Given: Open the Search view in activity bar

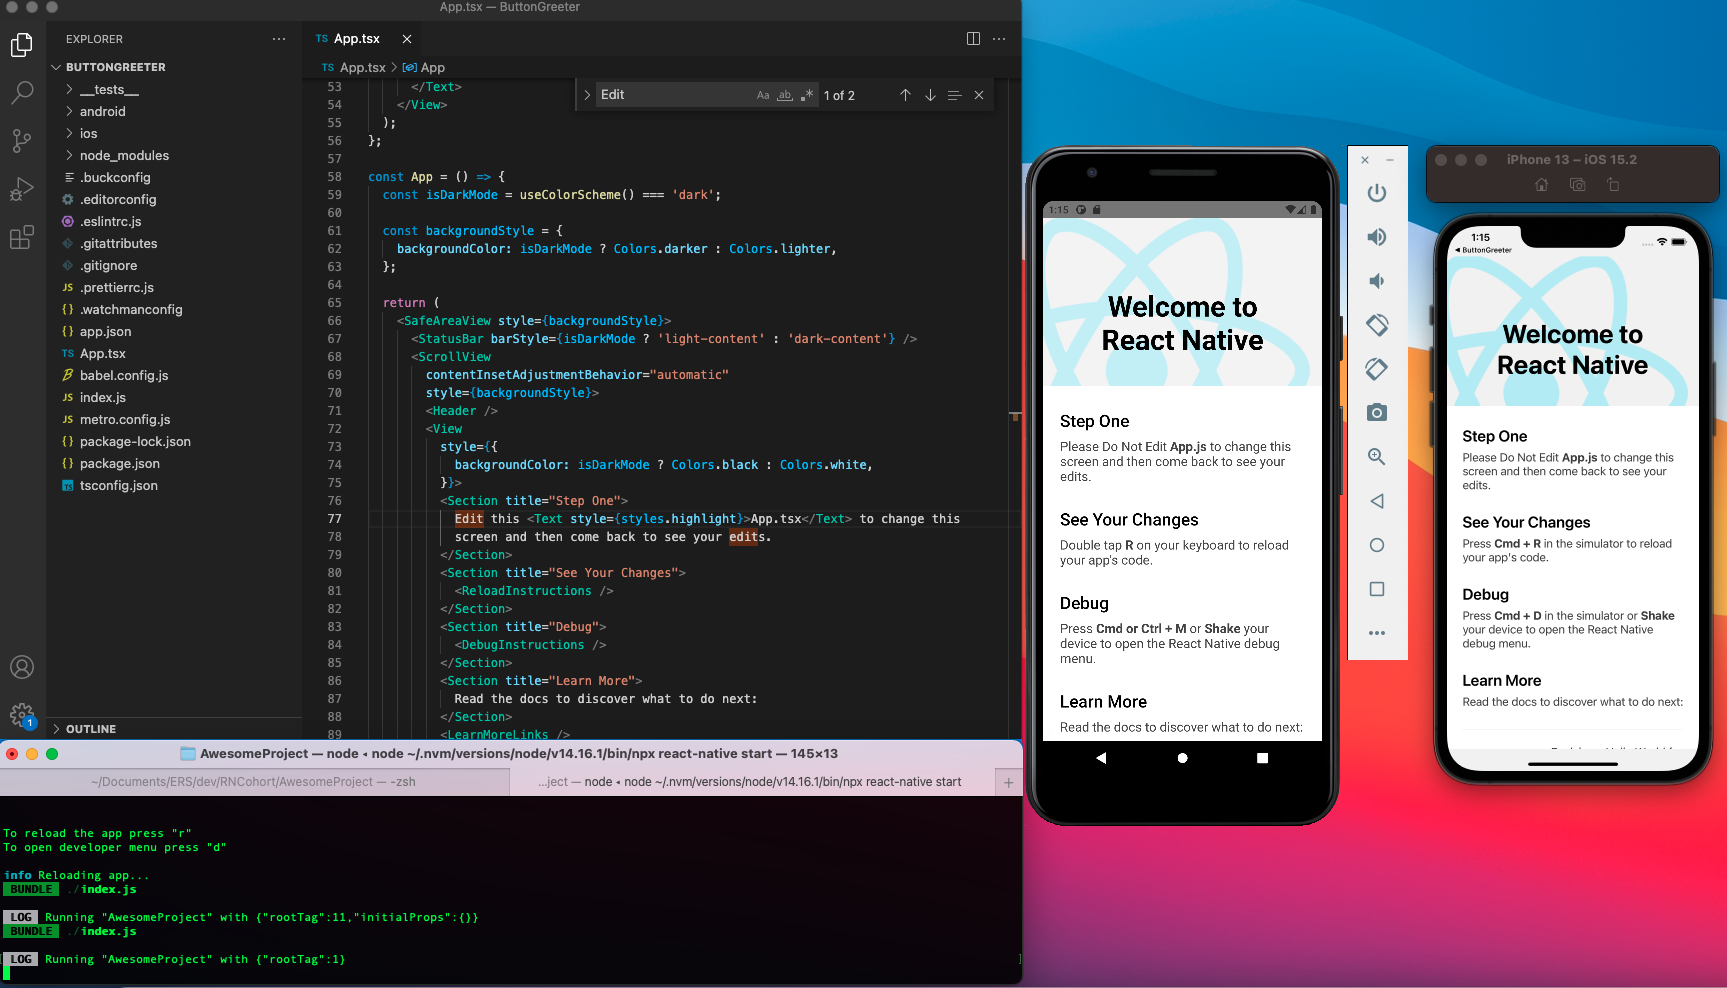Looking at the screenshot, I should 22,93.
